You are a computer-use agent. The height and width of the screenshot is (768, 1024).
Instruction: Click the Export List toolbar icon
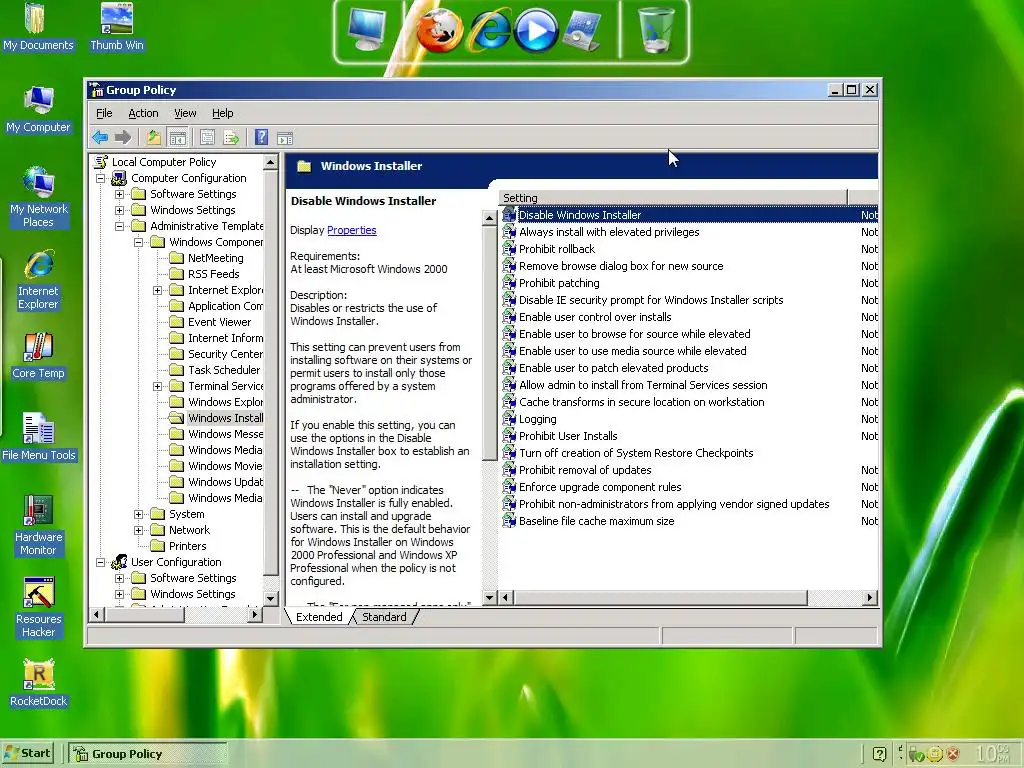pos(231,137)
